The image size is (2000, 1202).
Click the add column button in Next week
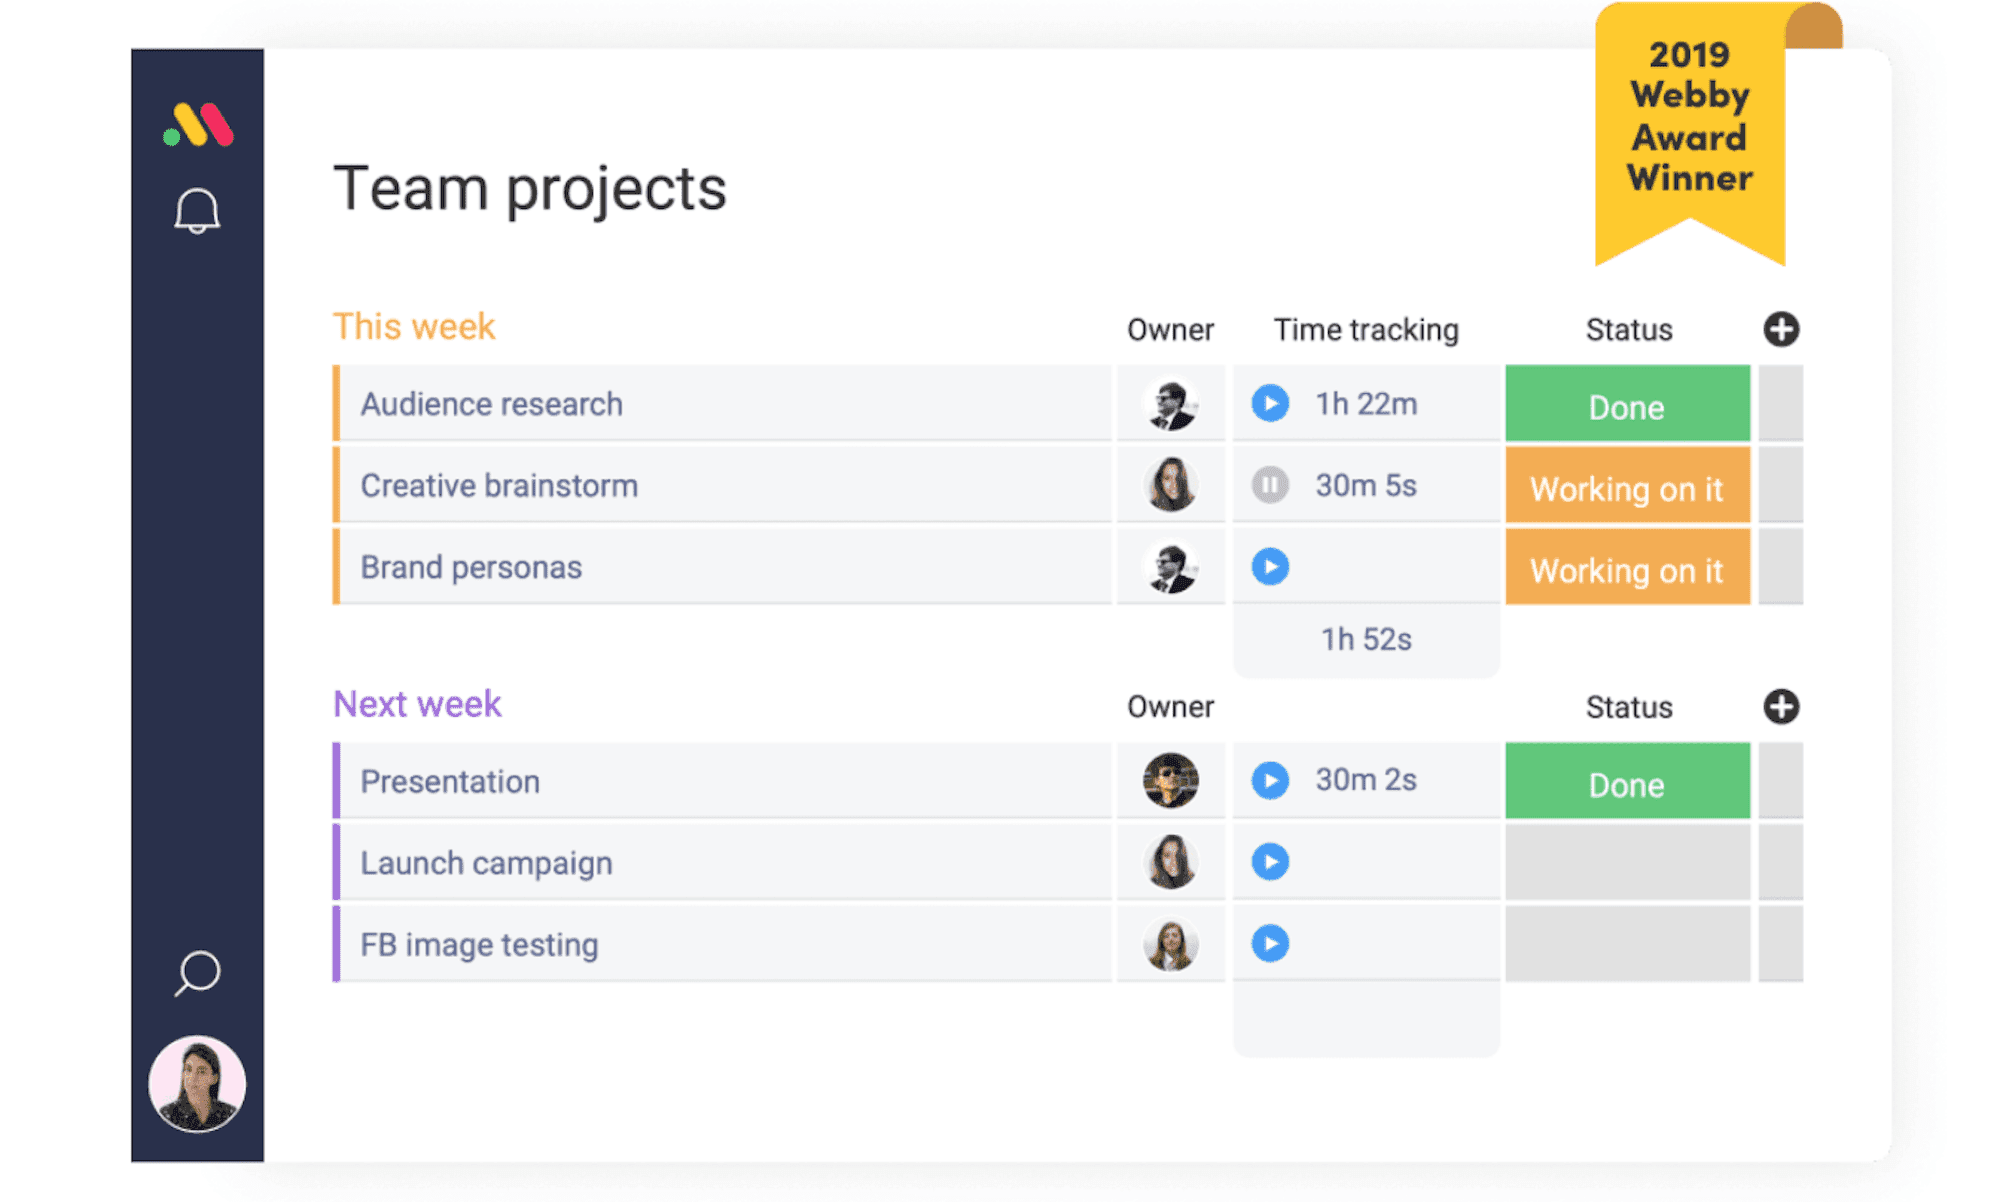click(1783, 707)
